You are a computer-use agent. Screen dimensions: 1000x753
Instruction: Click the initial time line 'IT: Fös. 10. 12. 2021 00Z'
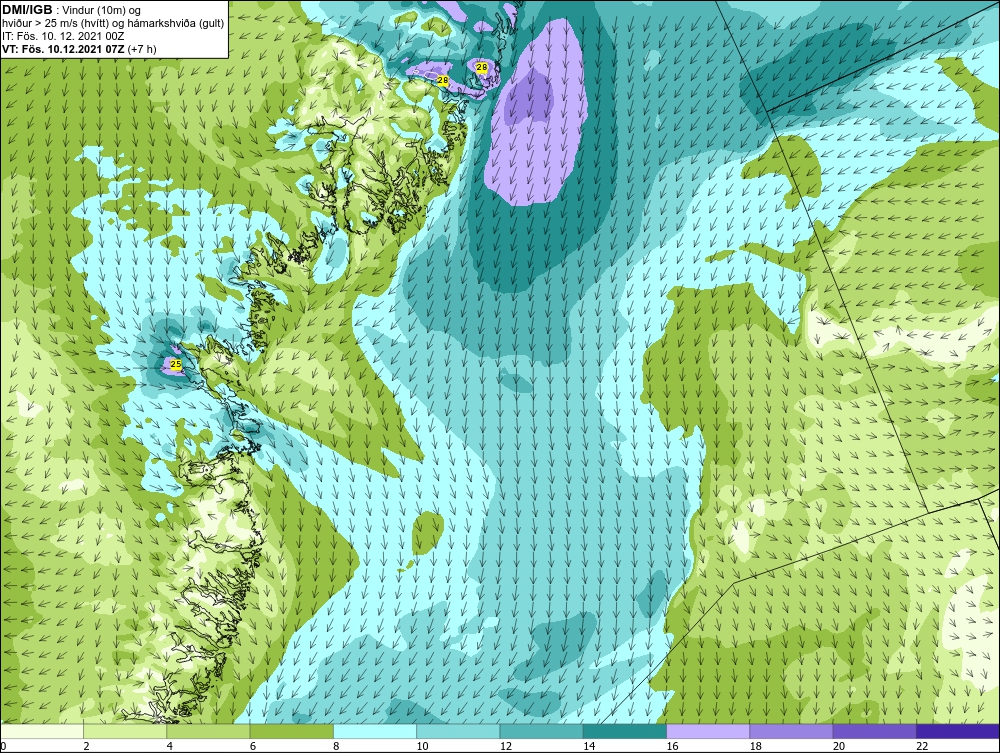[62, 36]
